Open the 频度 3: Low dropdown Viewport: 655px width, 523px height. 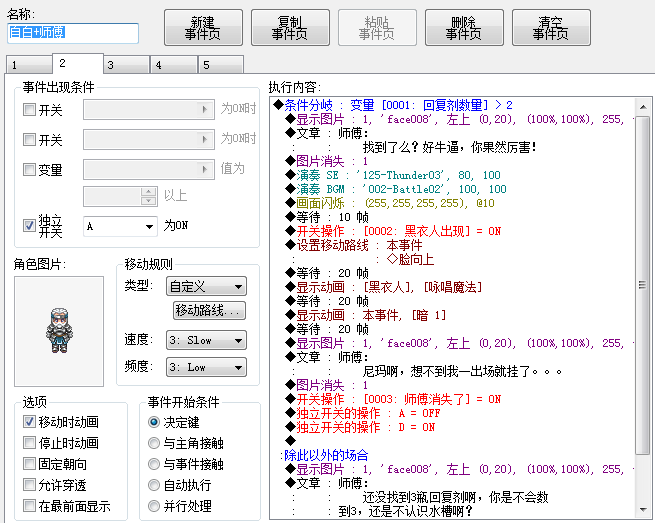point(206,368)
